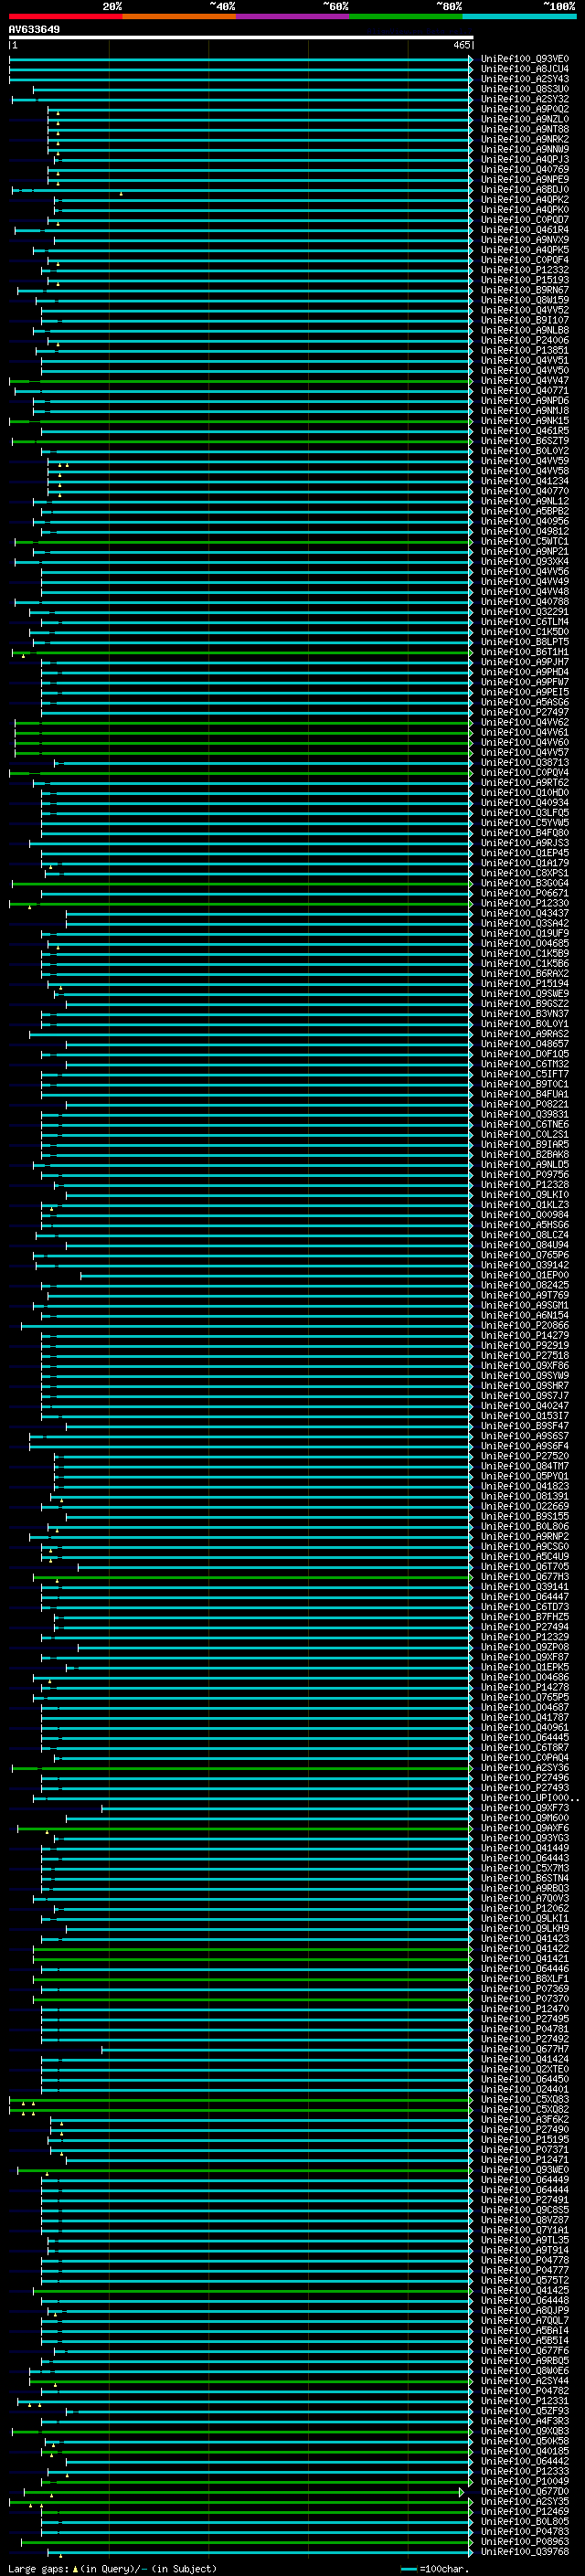Viewport: 585px width, 2576px height.
Task: Select the UniRef100_A9NT88 label
Action: tap(524, 129)
